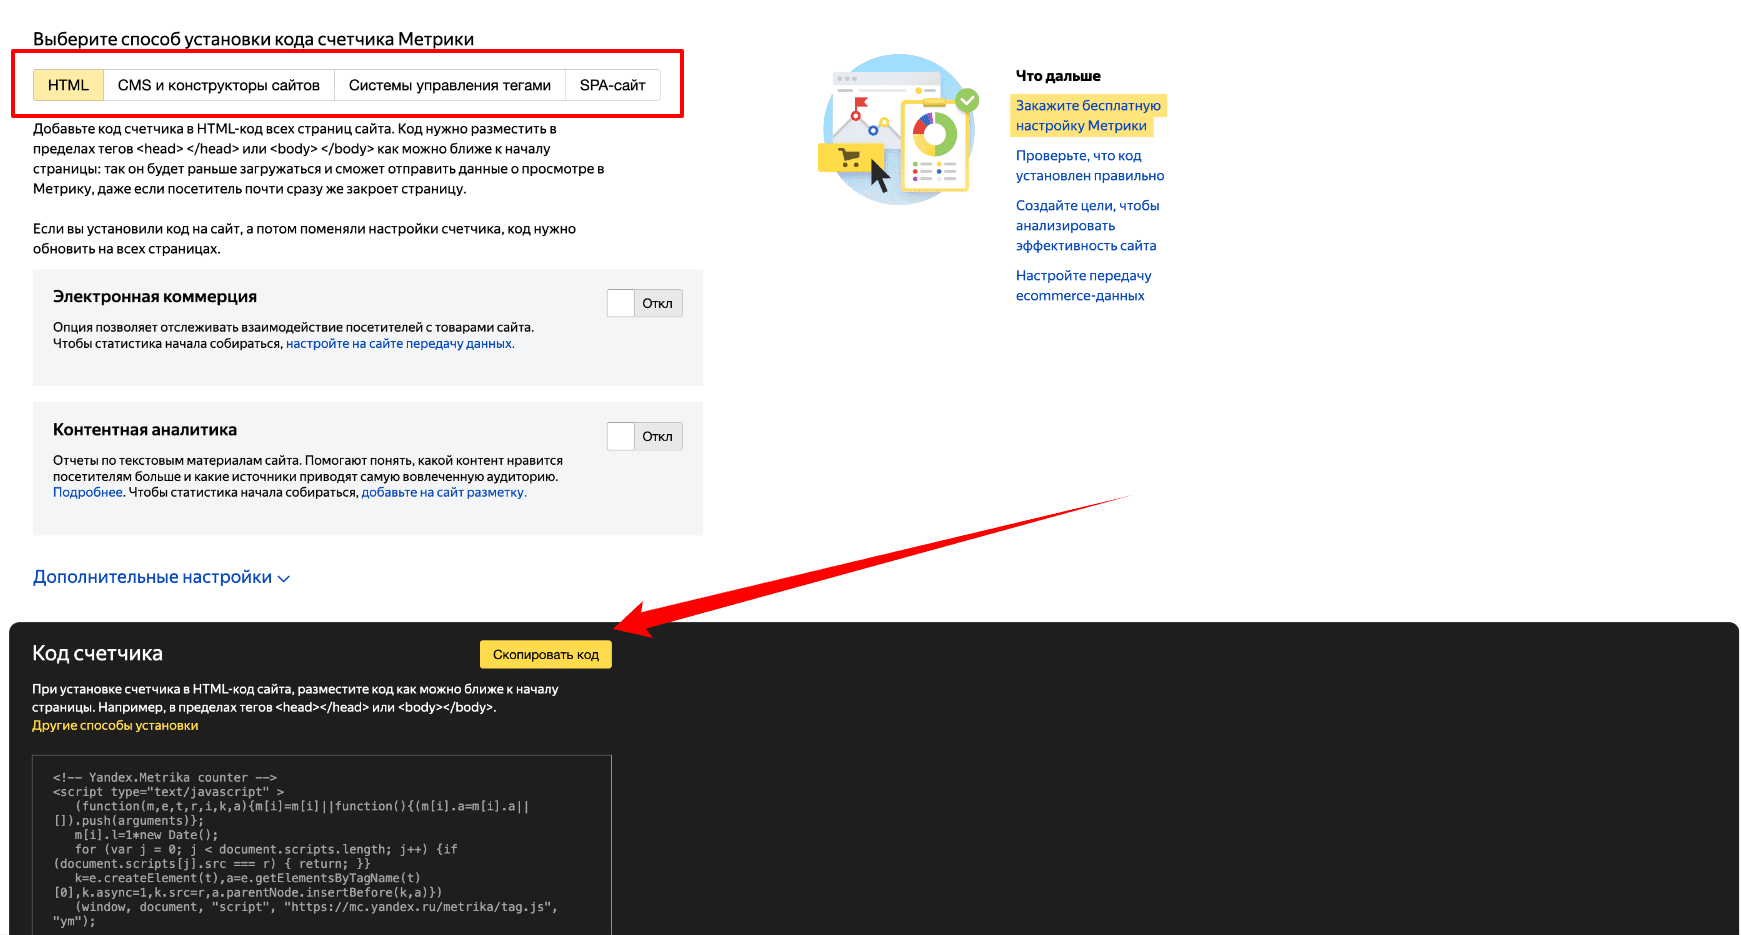Open Настройте передачу ecommerce-данных link
The height and width of the screenshot is (935, 1741).
coord(1083,285)
